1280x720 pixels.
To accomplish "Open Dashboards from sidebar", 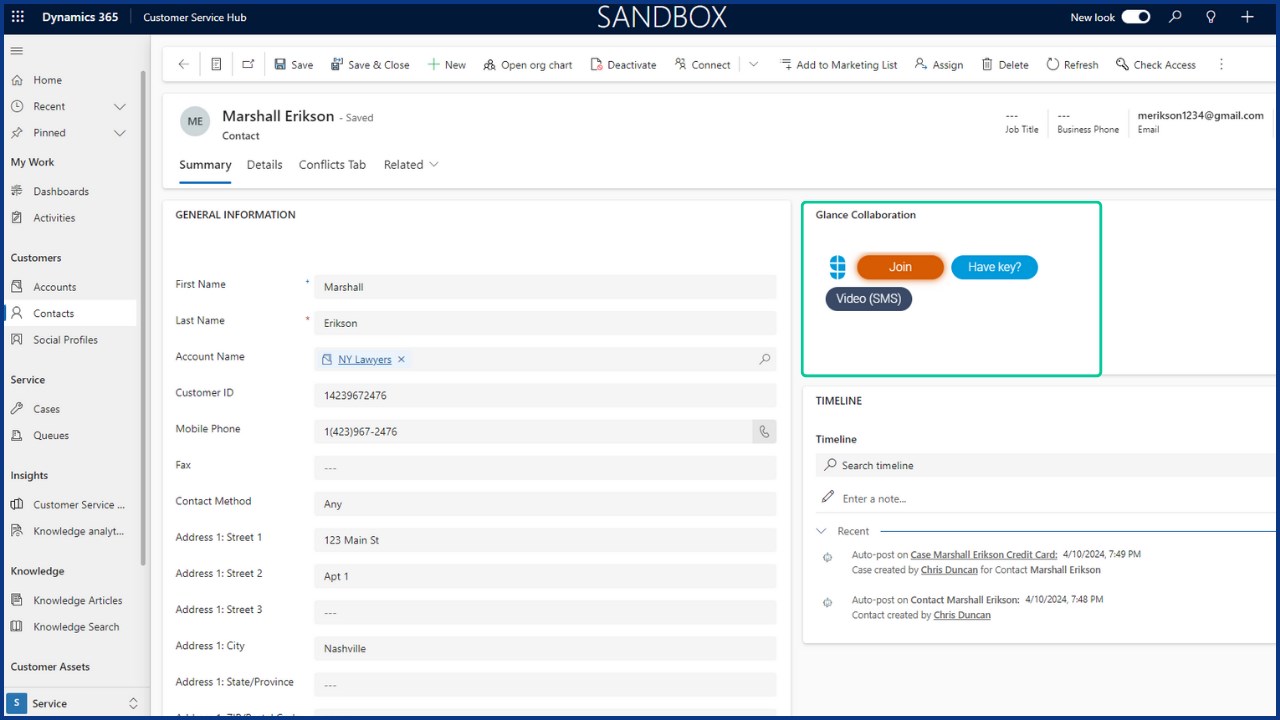I will (x=61, y=191).
